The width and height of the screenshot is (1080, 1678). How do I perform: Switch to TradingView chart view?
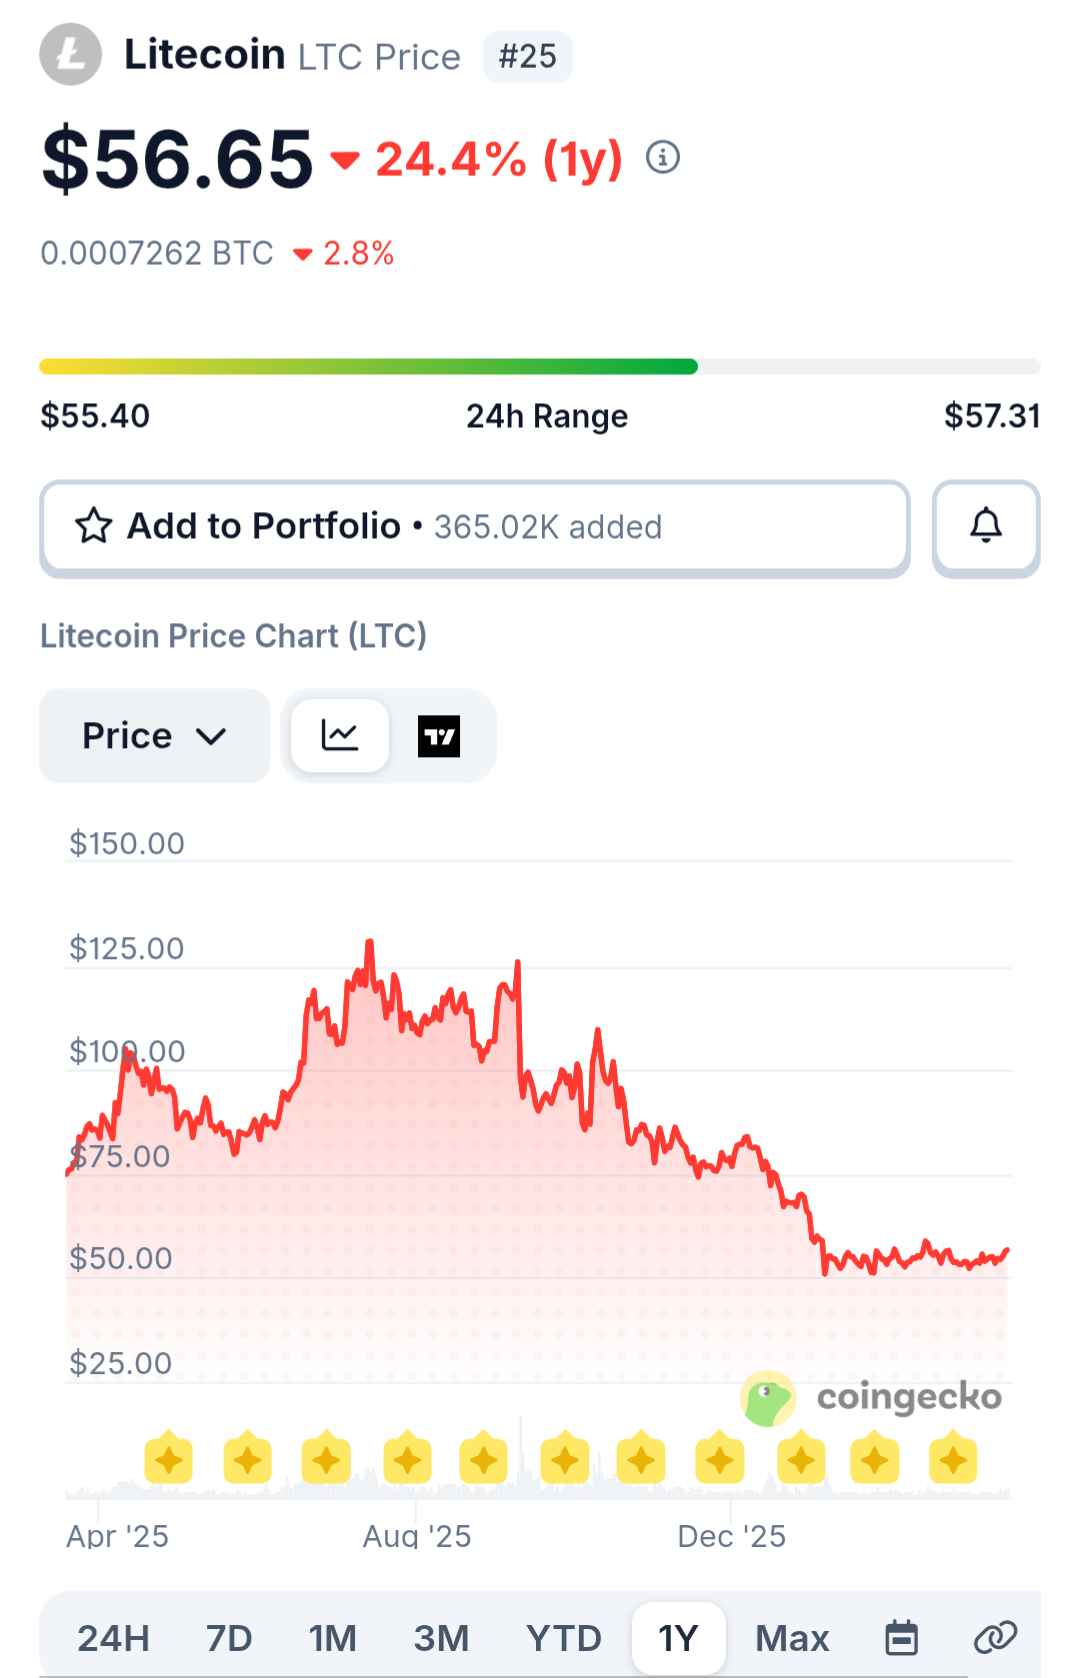pyautogui.click(x=439, y=736)
